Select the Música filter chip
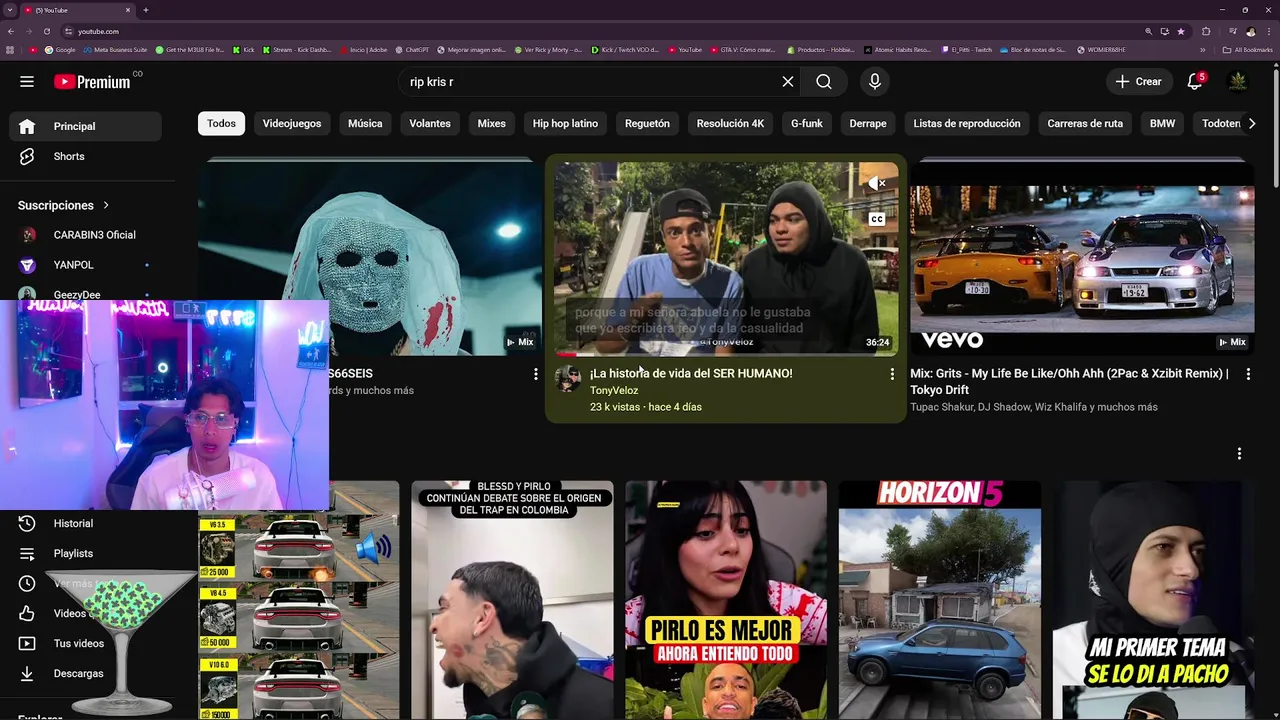This screenshot has height=720, width=1280. point(365,124)
